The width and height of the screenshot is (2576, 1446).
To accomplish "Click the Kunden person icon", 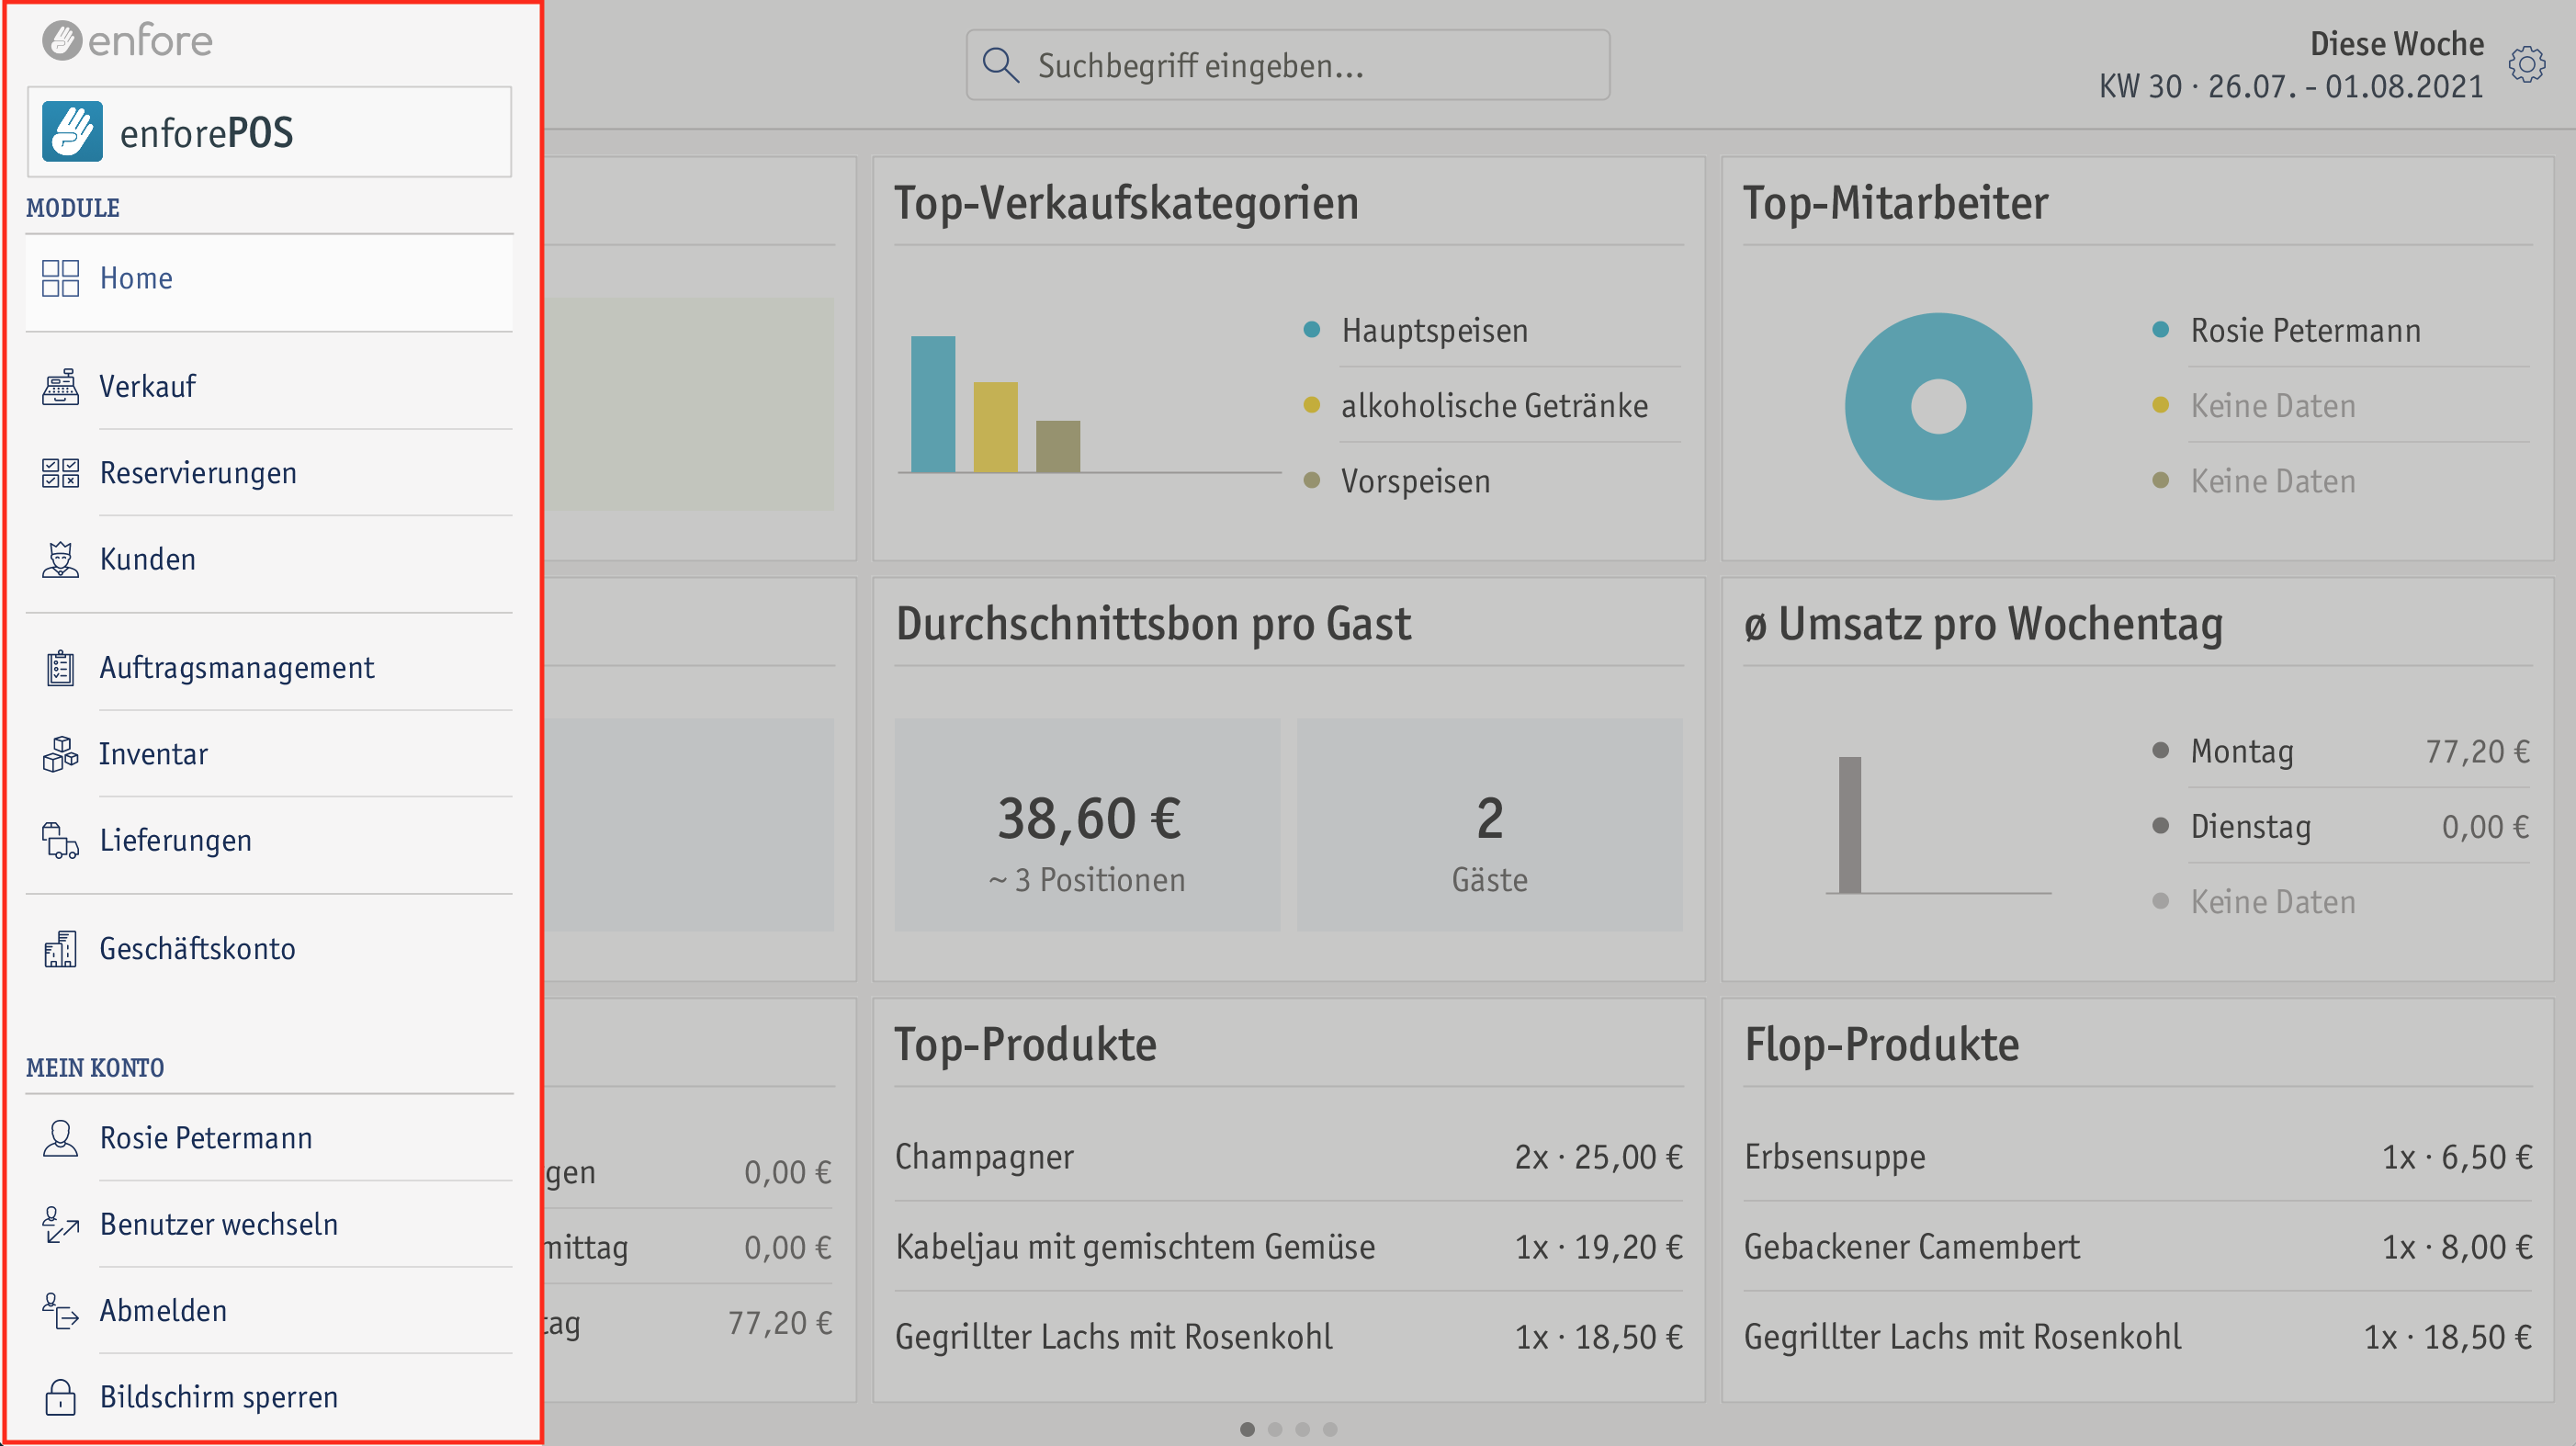I will pyautogui.click(x=60, y=559).
